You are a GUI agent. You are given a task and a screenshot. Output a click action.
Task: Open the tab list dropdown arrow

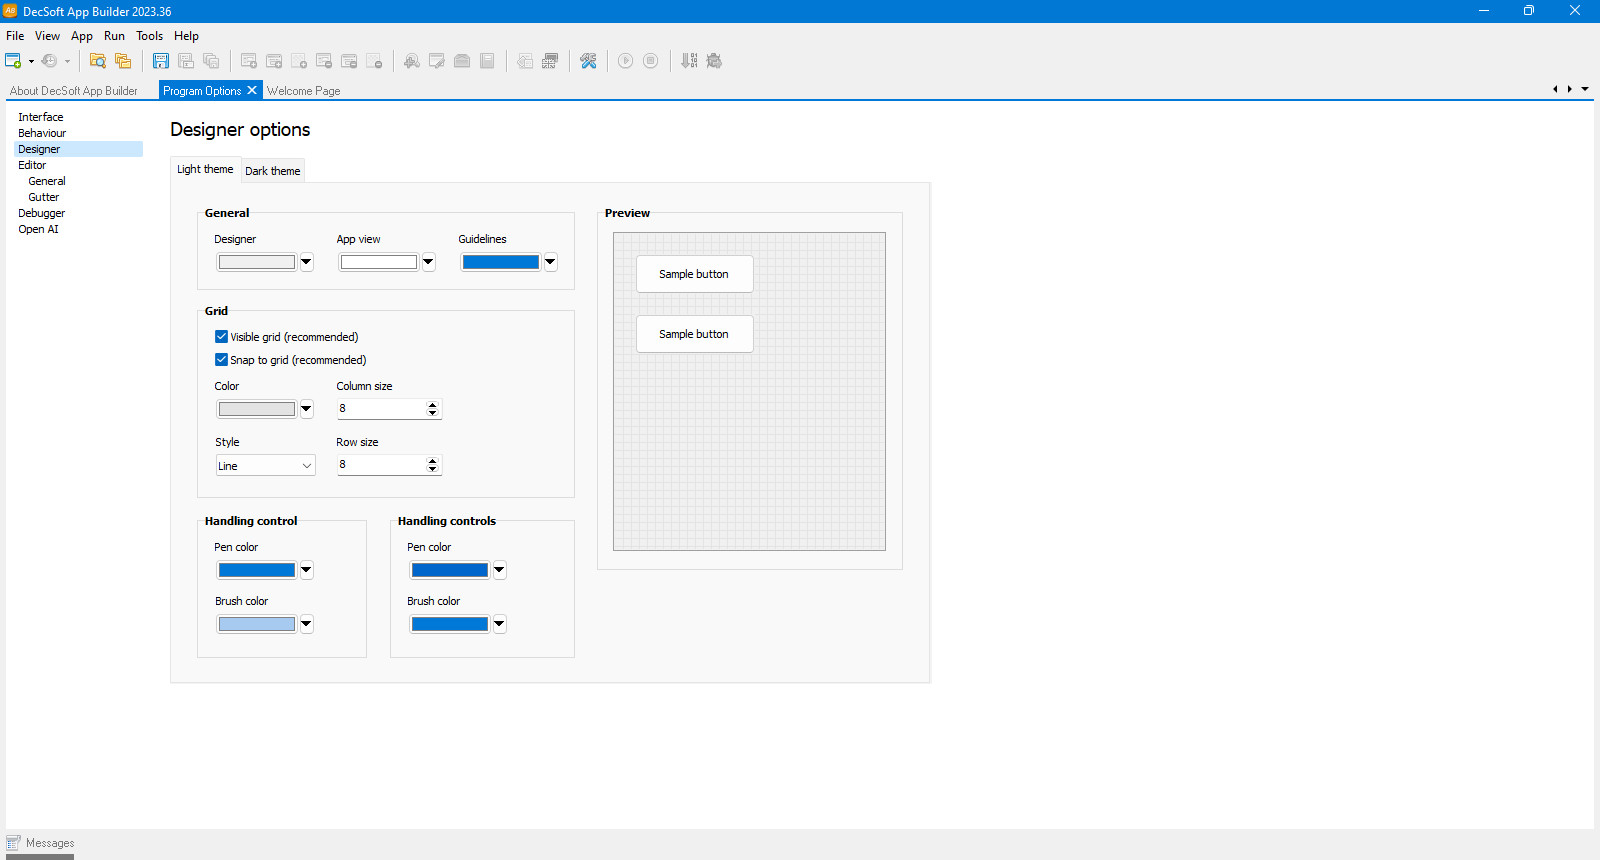pos(1585,89)
